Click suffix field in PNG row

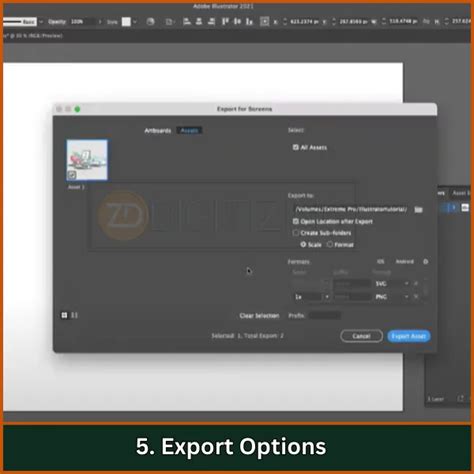(x=352, y=297)
